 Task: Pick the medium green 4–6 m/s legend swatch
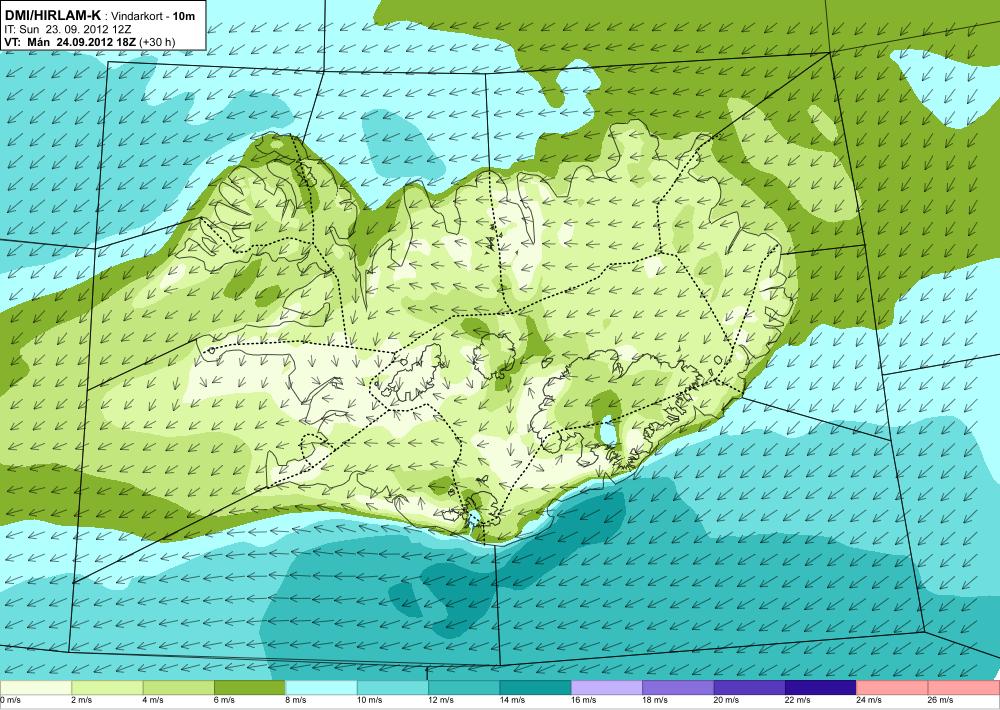tap(179, 688)
